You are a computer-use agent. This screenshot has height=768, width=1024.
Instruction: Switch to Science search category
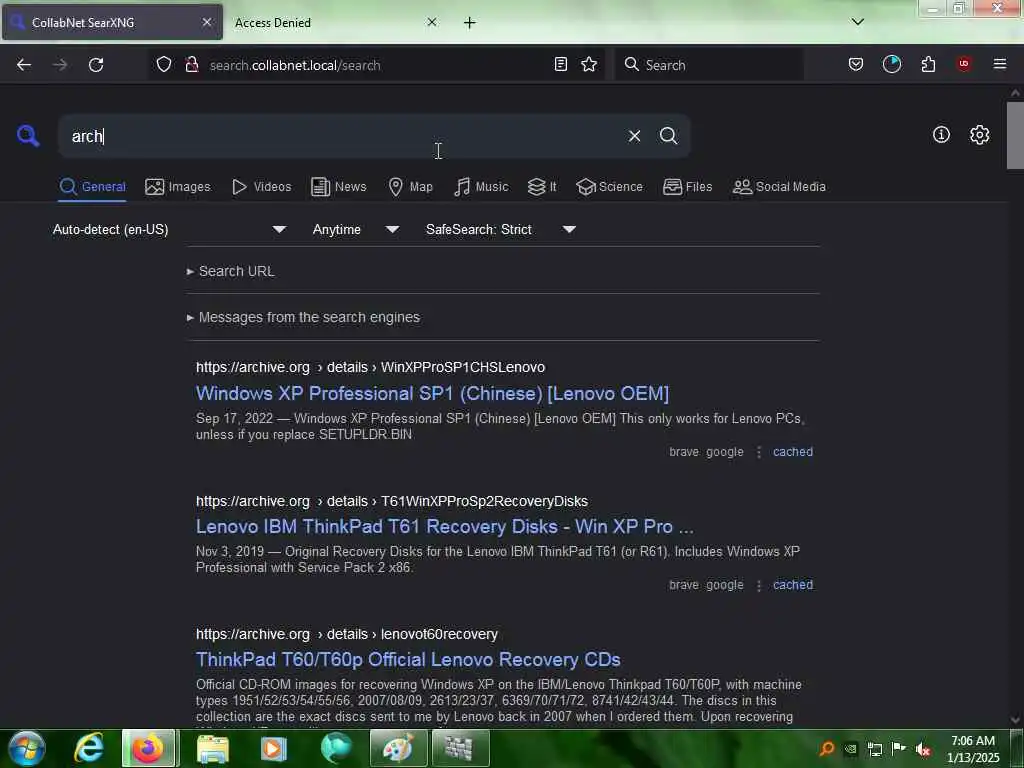(x=609, y=187)
